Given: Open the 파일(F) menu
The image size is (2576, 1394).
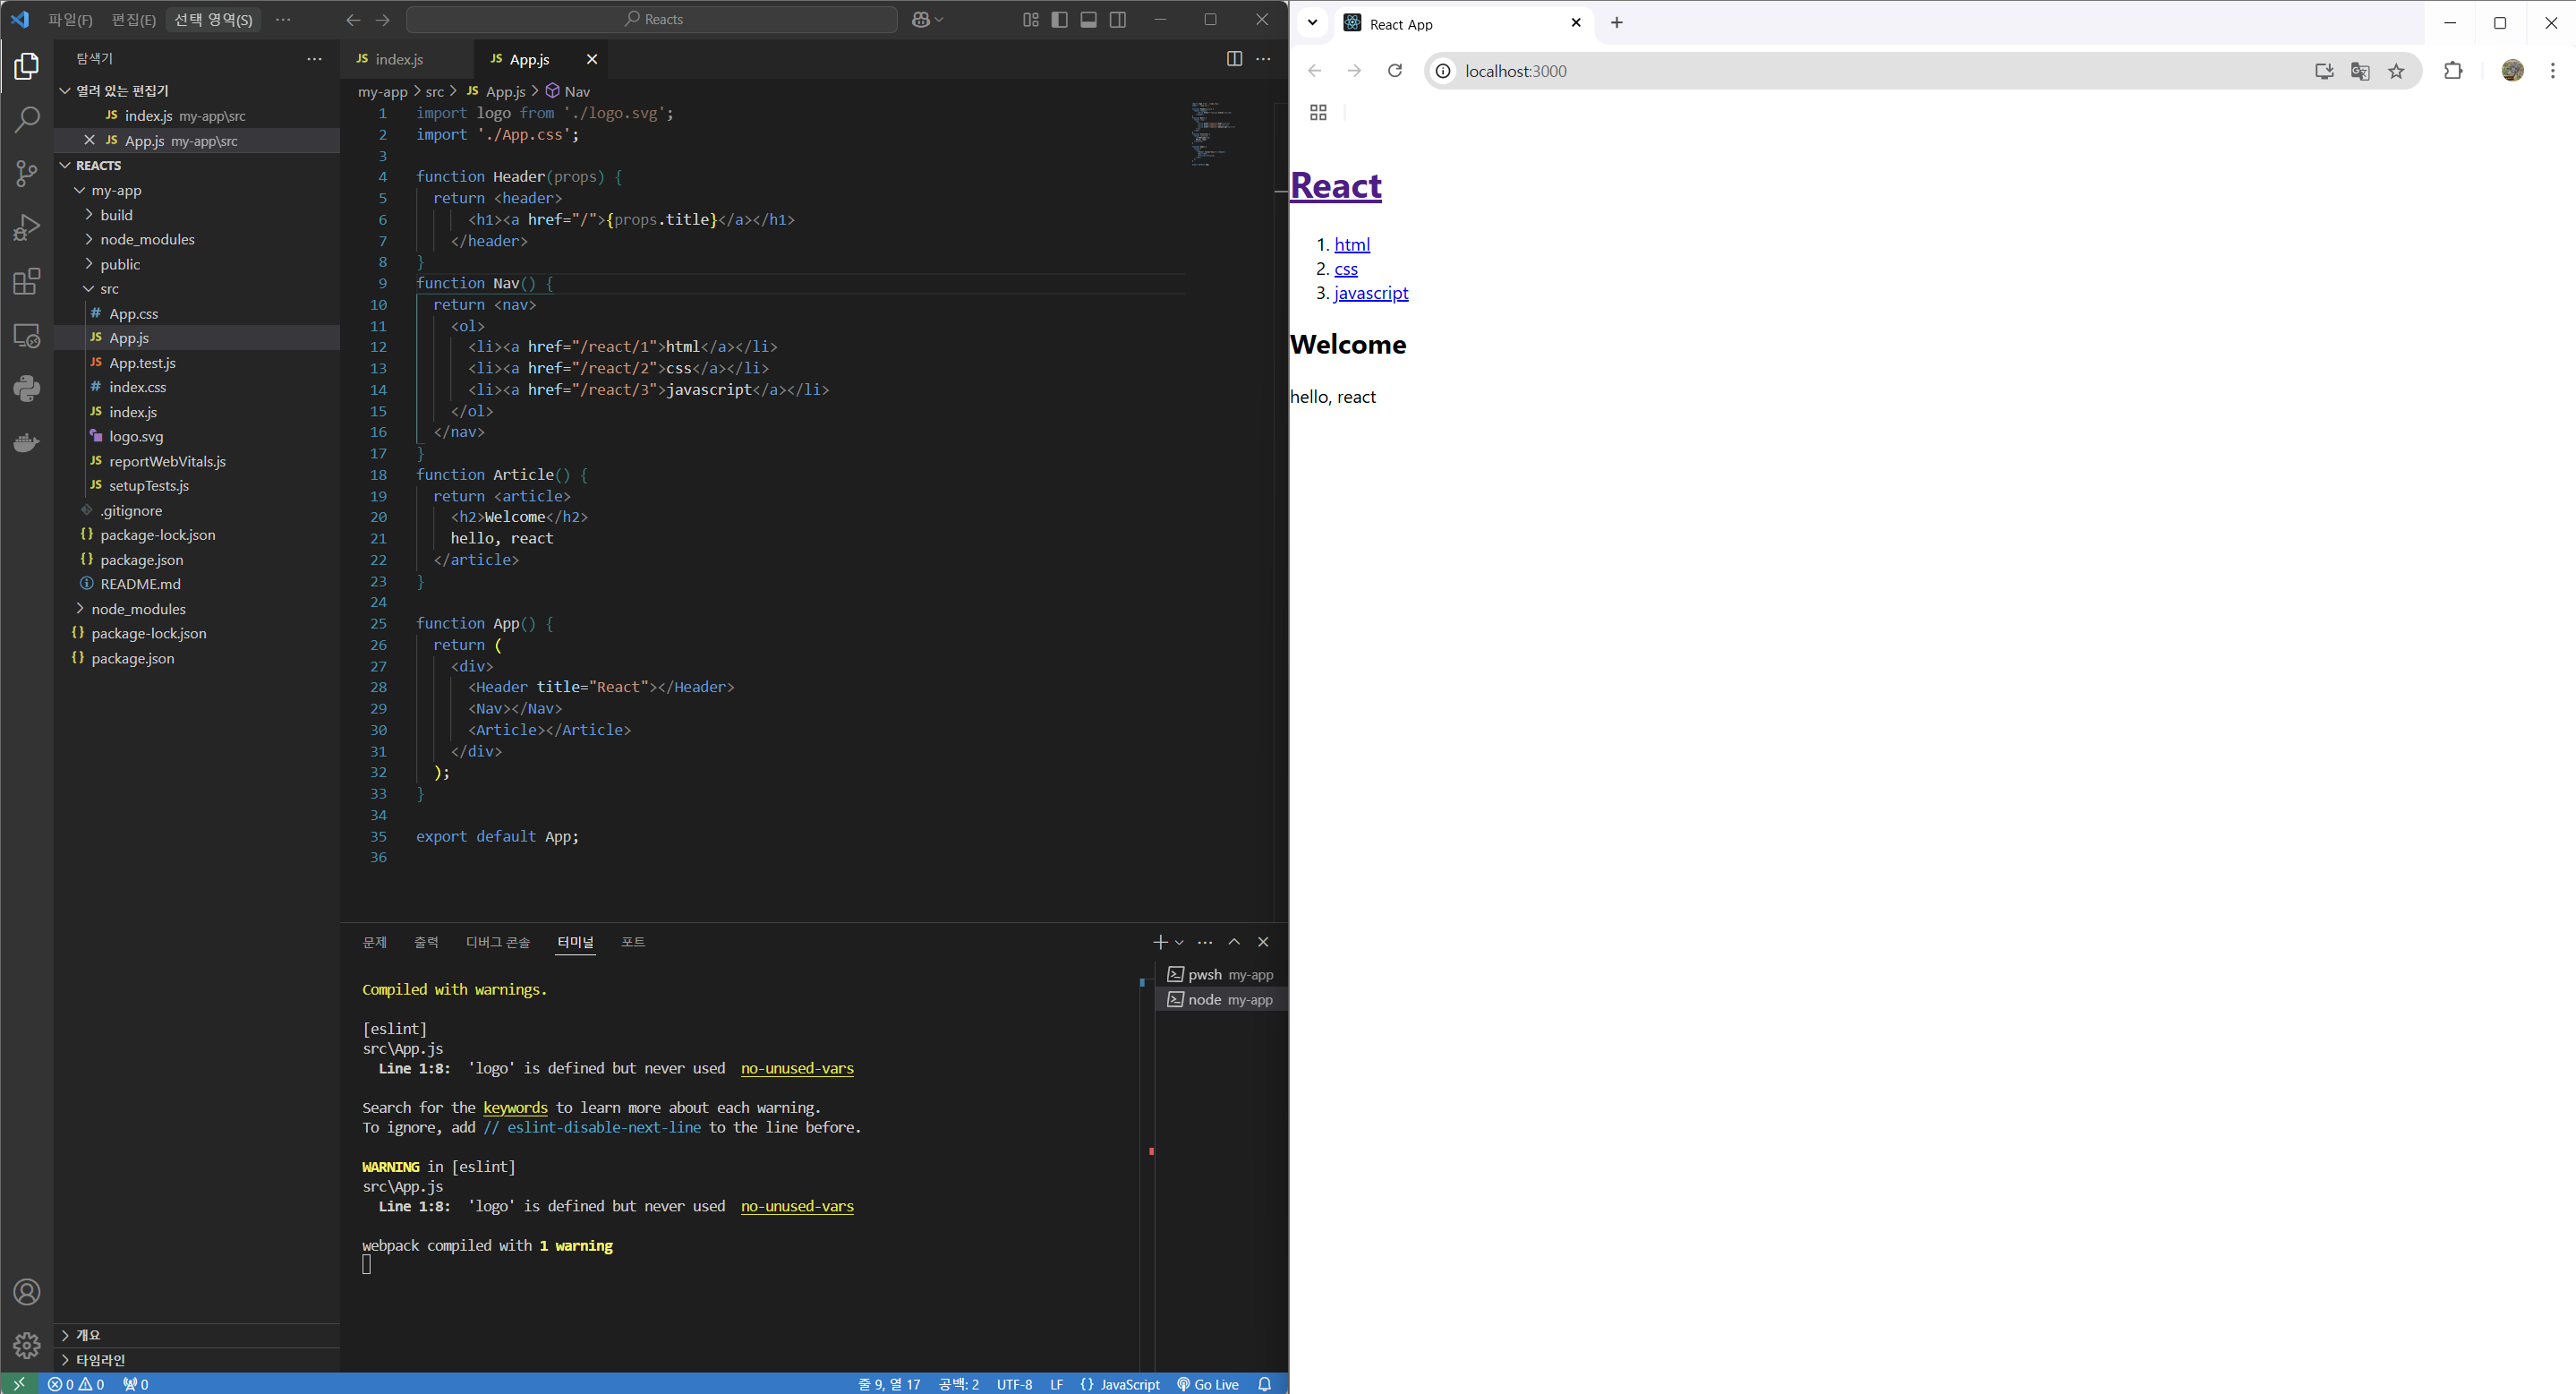Looking at the screenshot, I should 70,19.
